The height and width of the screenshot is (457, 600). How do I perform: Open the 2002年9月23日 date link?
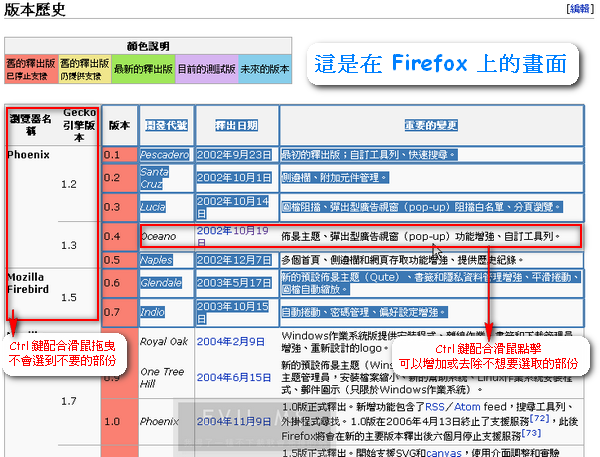coord(234,155)
